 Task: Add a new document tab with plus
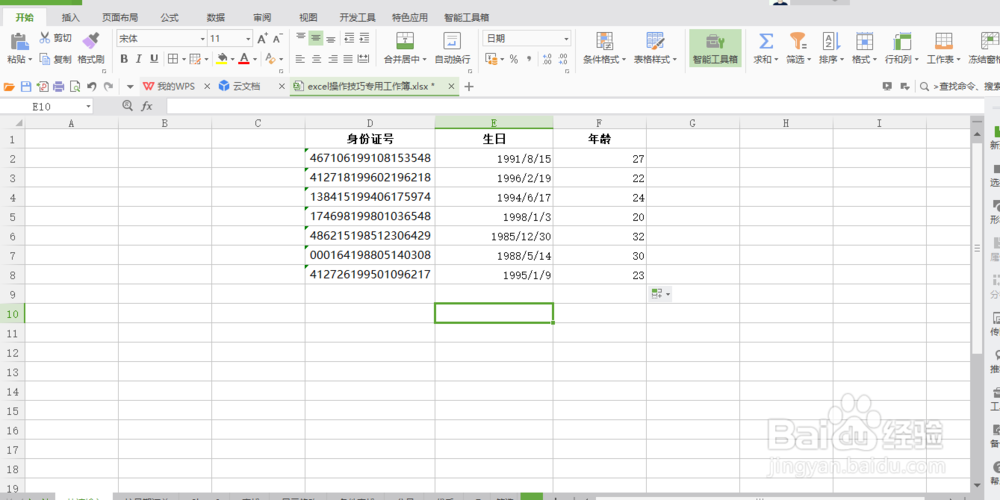(x=469, y=86)
